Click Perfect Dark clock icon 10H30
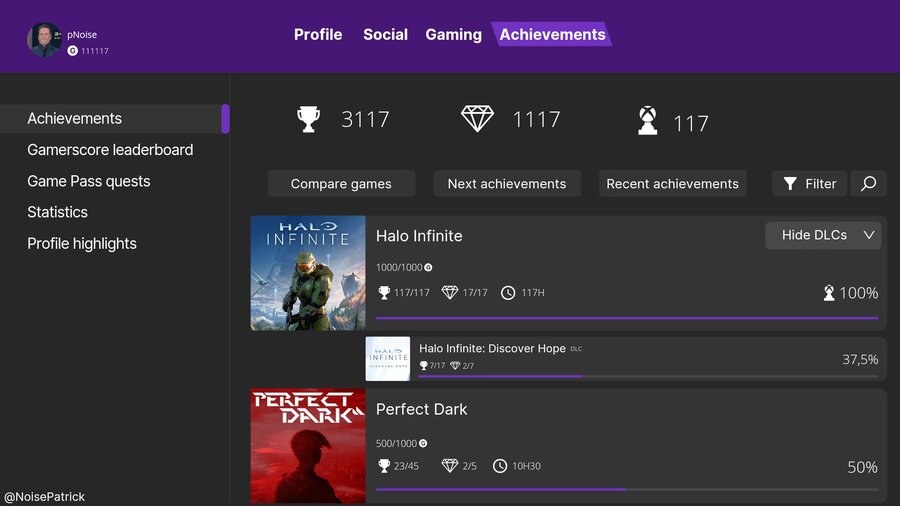900x506 pixels. tap(500, 466)
